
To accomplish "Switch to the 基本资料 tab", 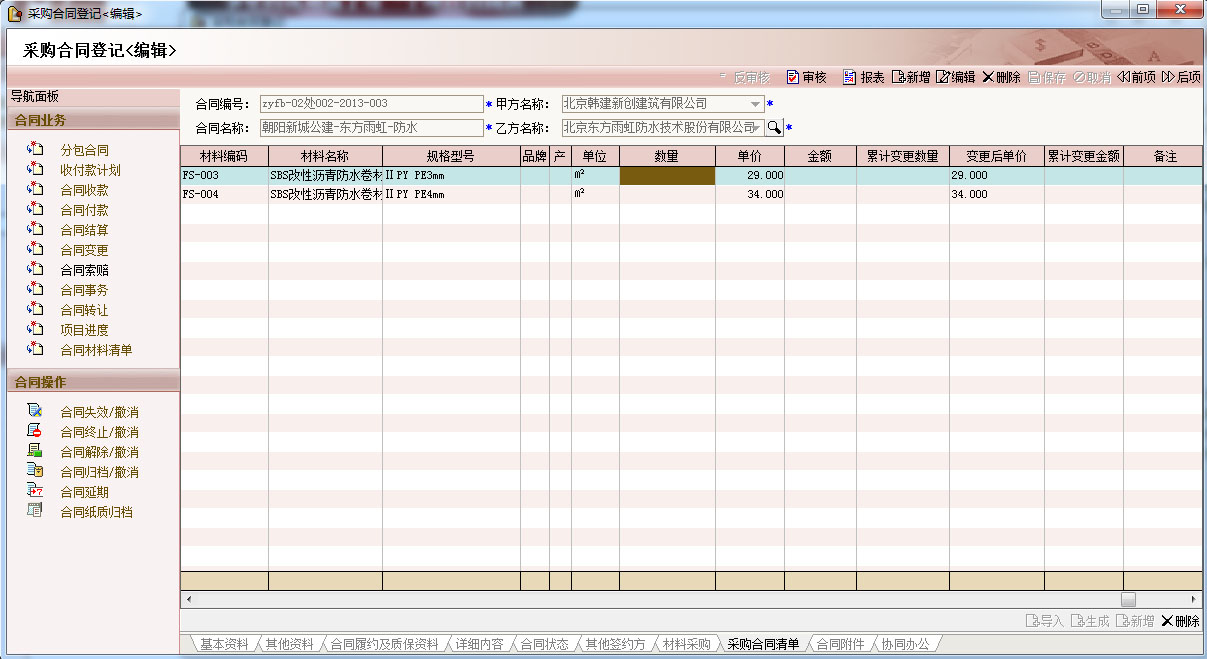I will click(x=223, y=644).
